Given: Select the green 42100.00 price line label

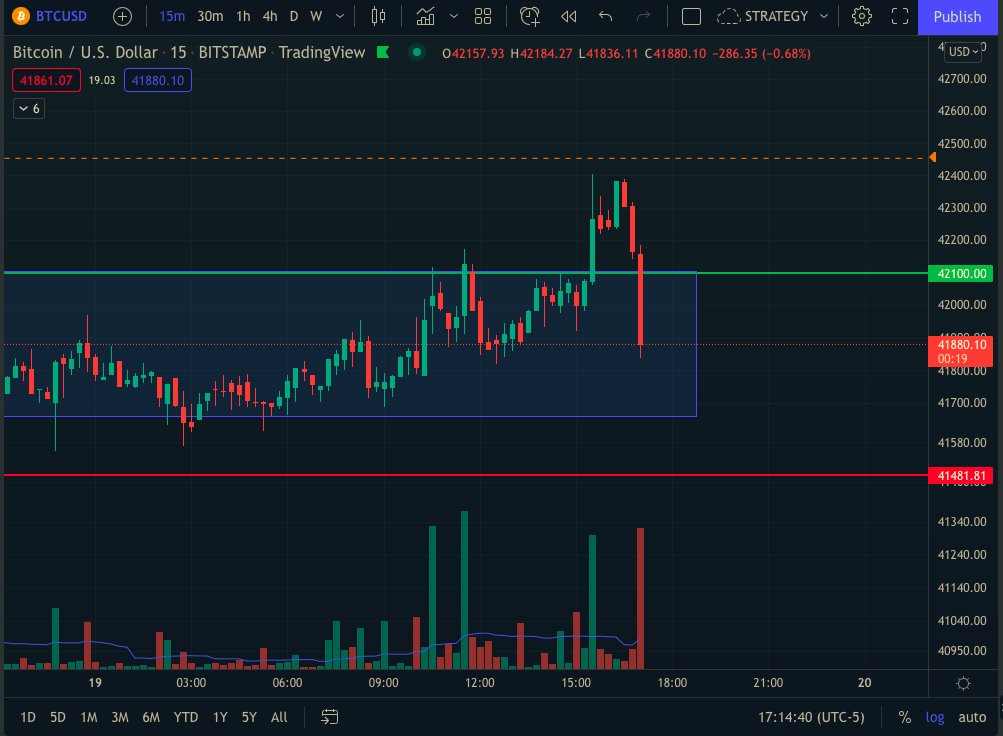Looking at the screenshot, I should [x=960, y=274].
